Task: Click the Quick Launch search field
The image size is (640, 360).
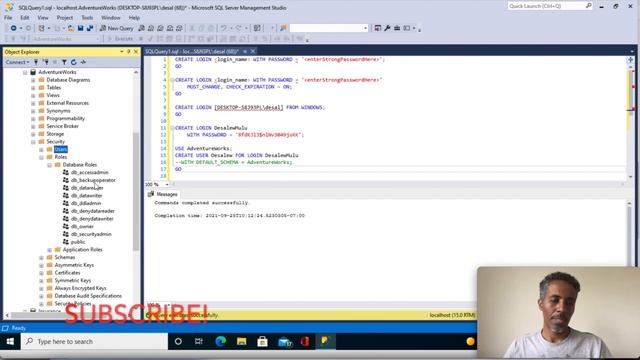Action: 549,6
